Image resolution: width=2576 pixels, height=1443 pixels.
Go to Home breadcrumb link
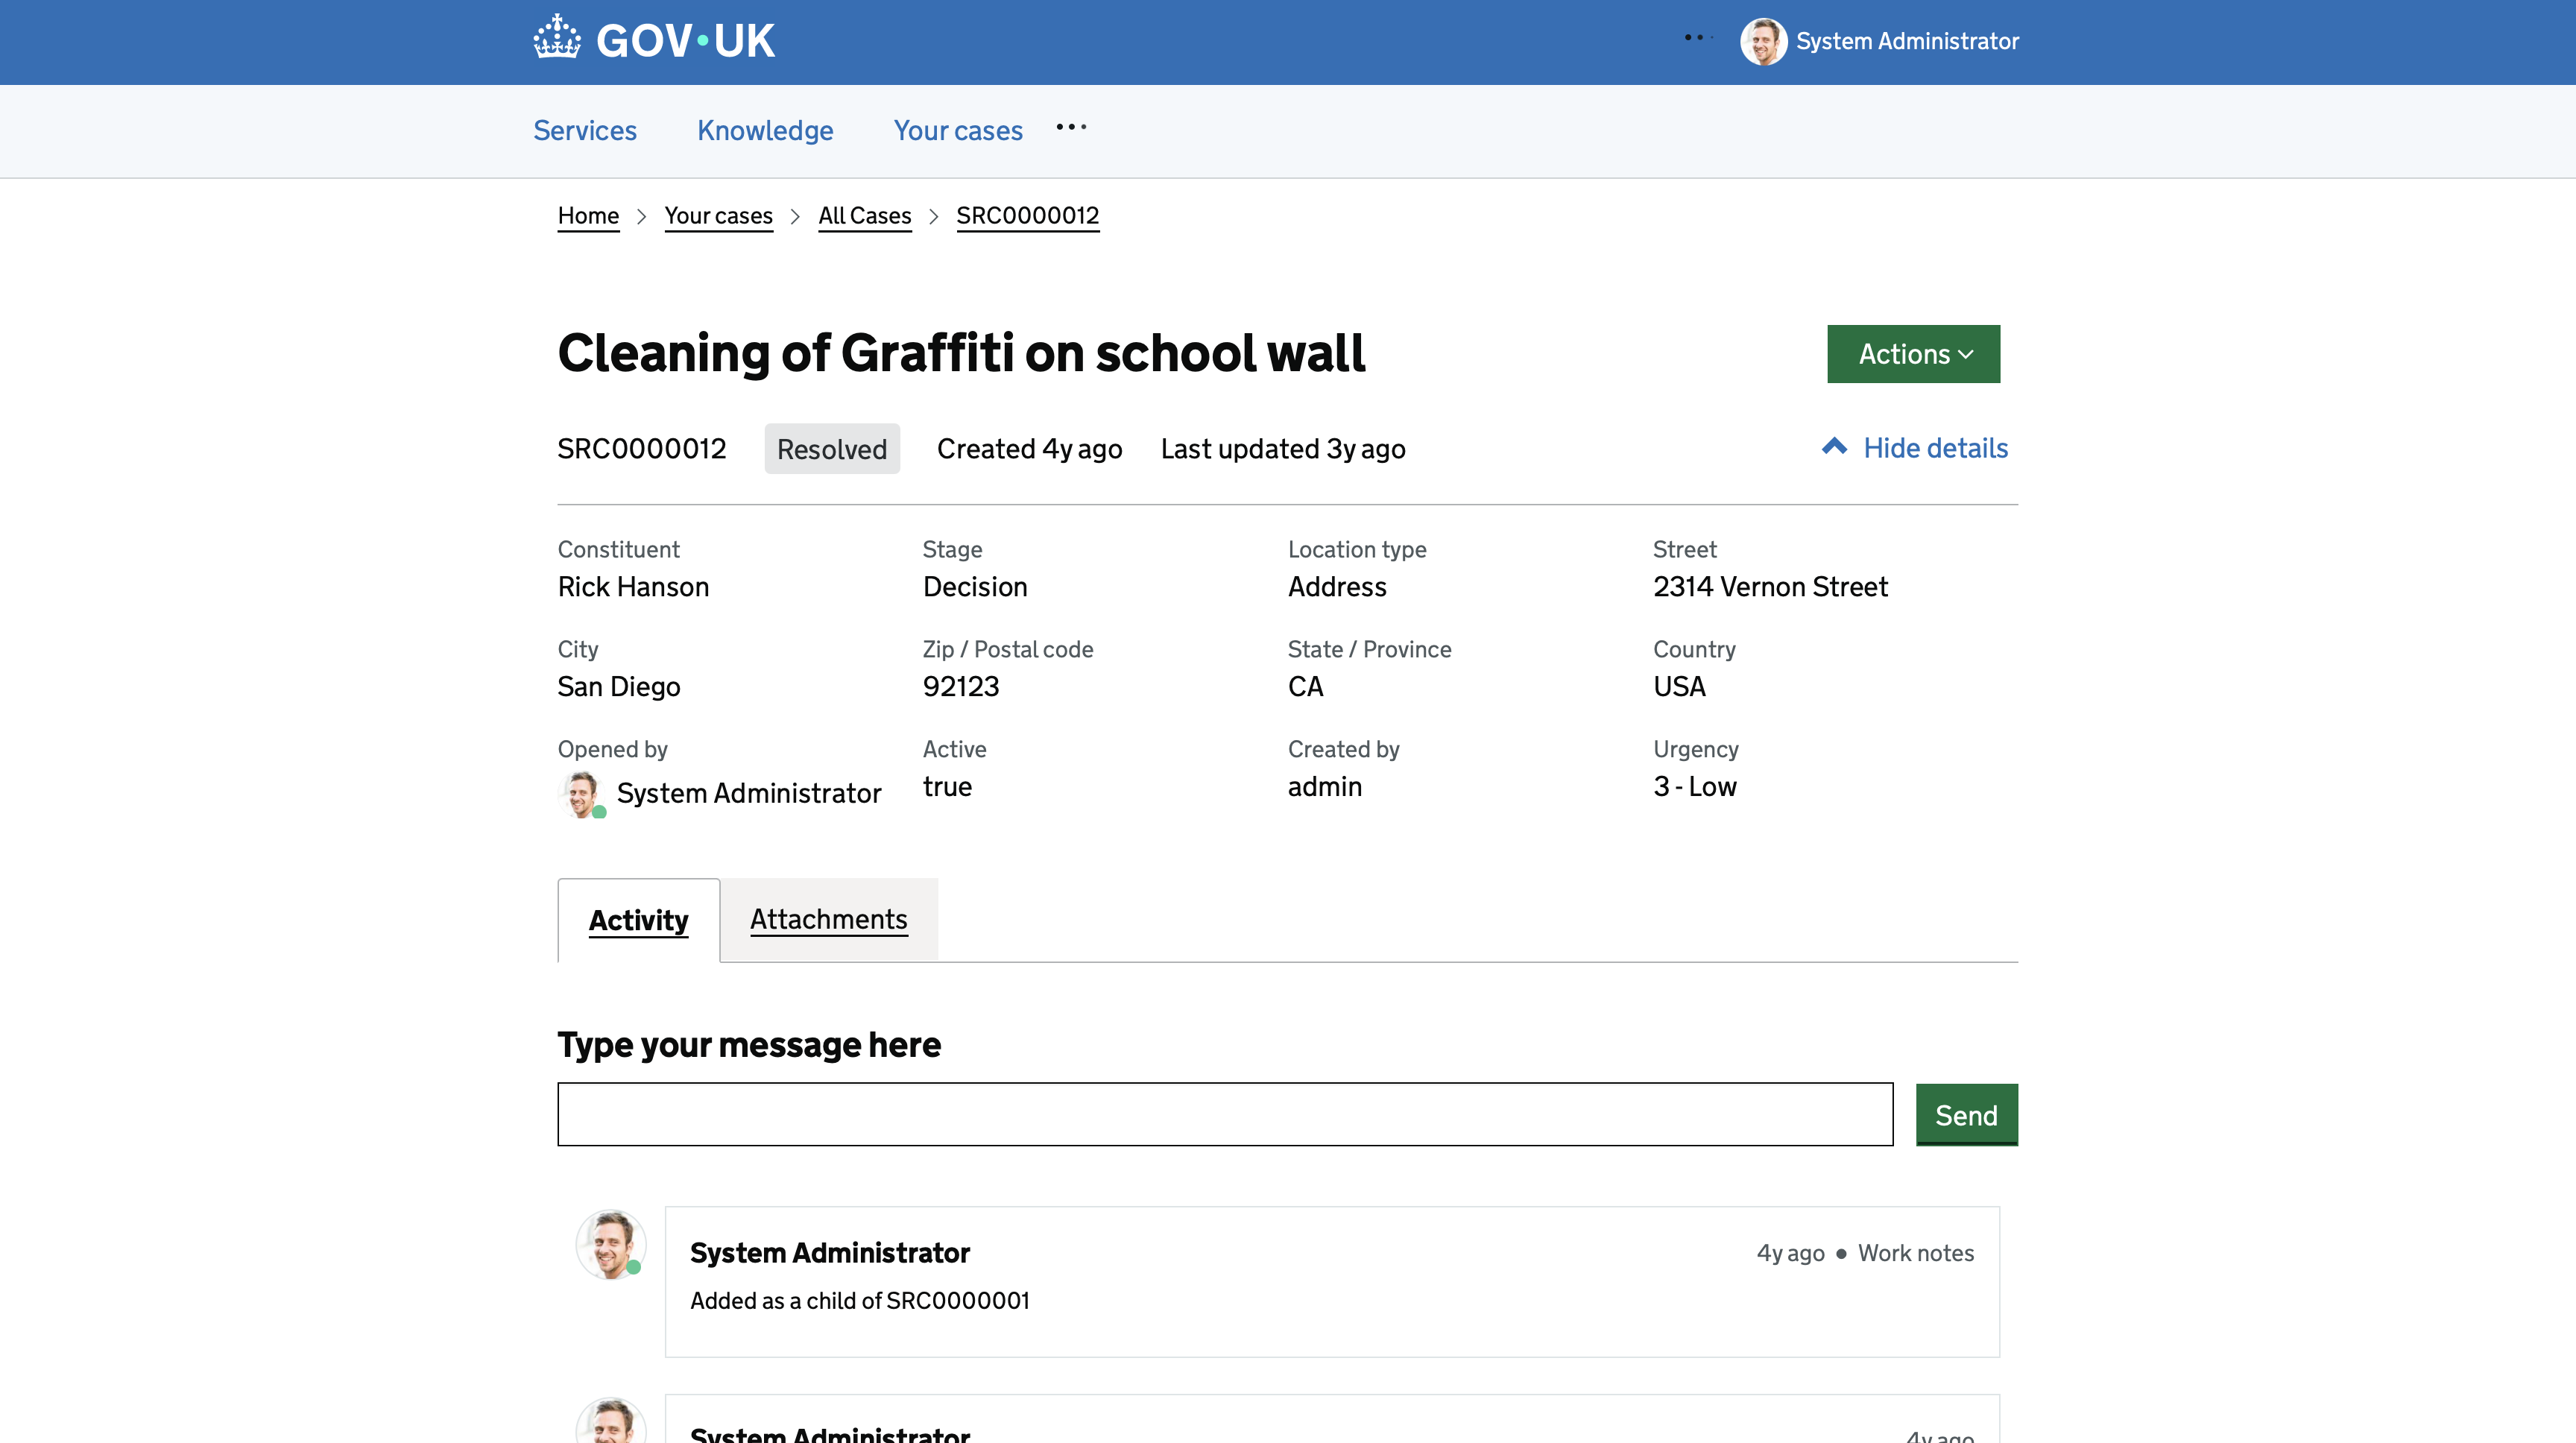(x=588, y=216)
